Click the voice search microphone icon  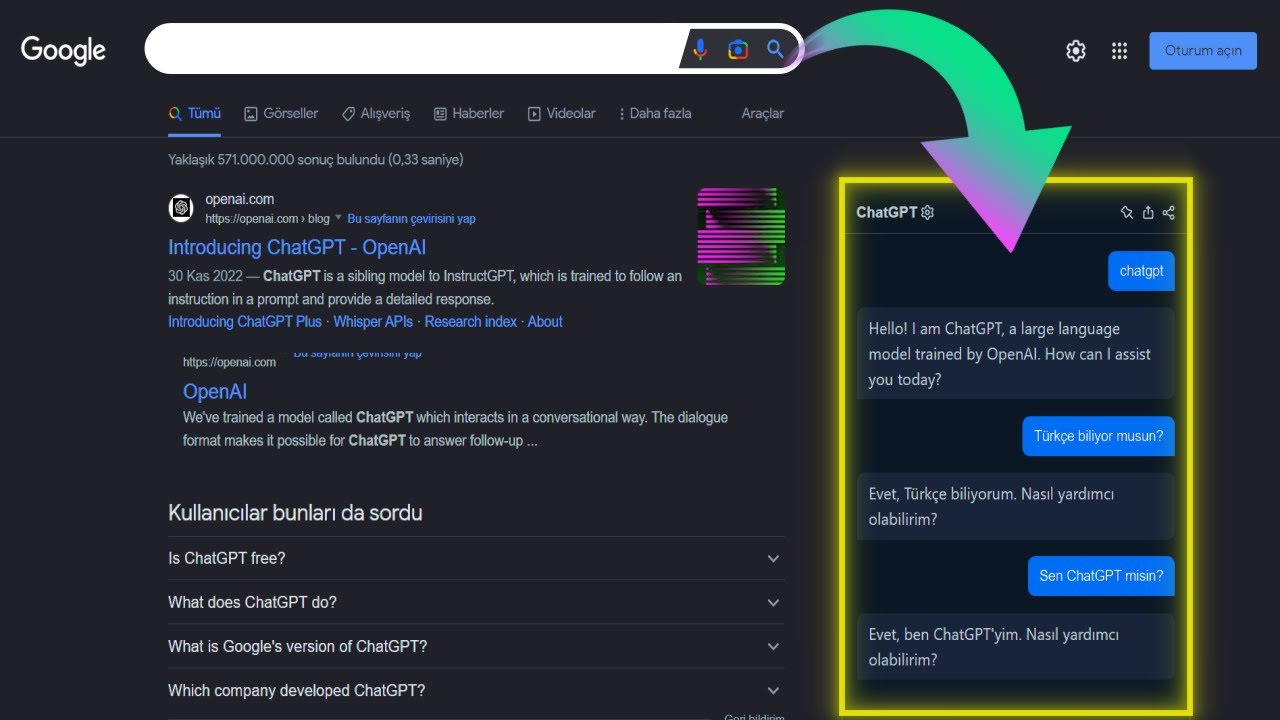[x=700, y=50]
